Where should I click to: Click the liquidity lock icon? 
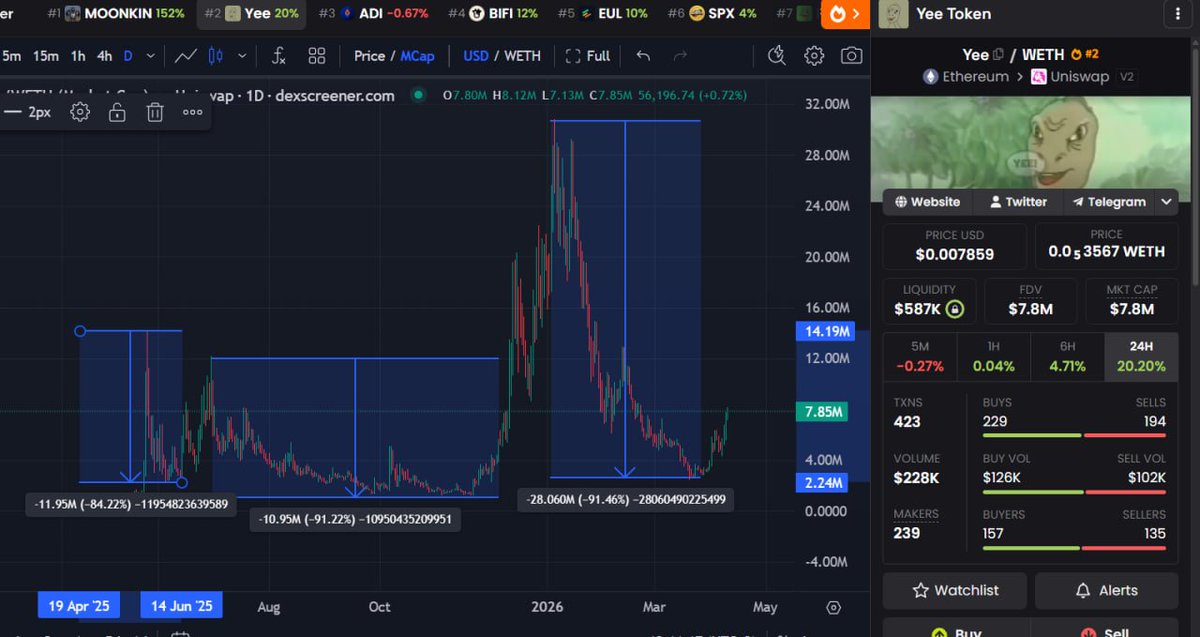pyautogui.click(x=954, y=309)
